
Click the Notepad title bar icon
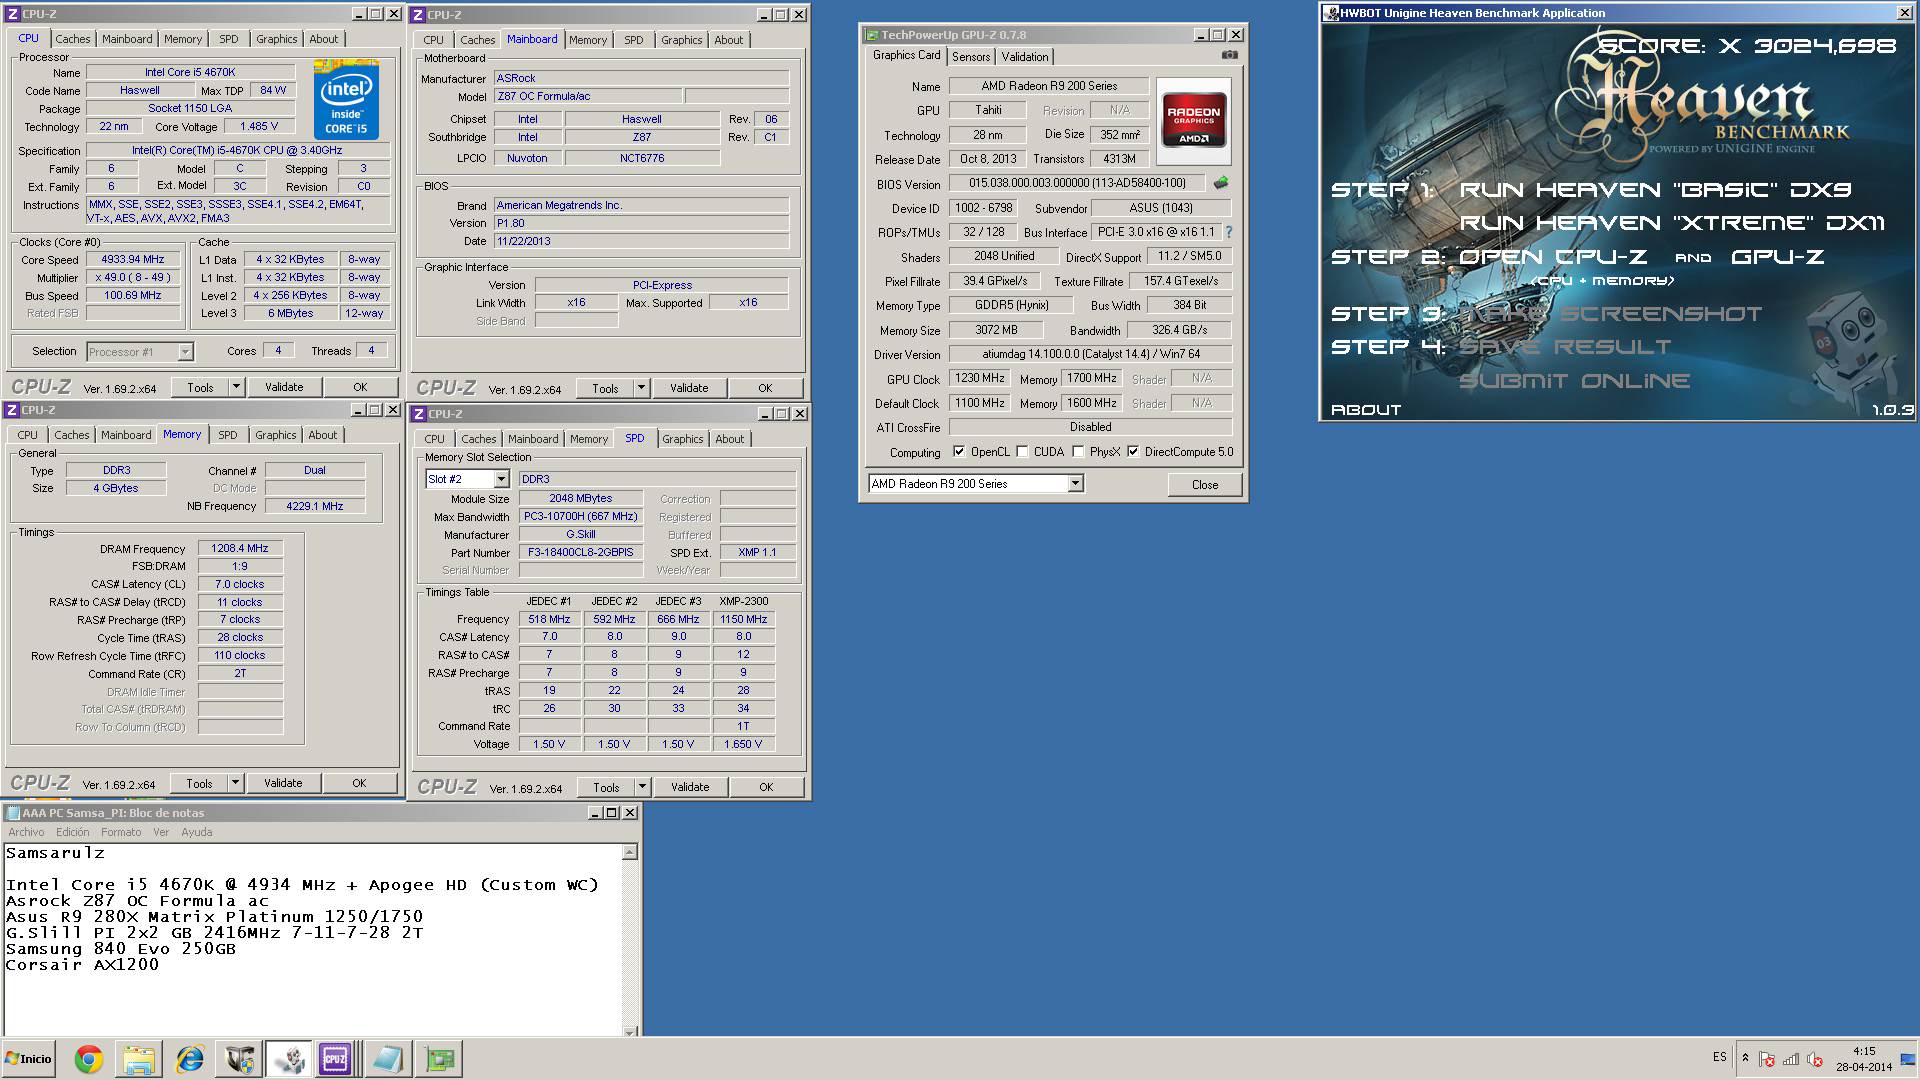(x=12, y=813)
